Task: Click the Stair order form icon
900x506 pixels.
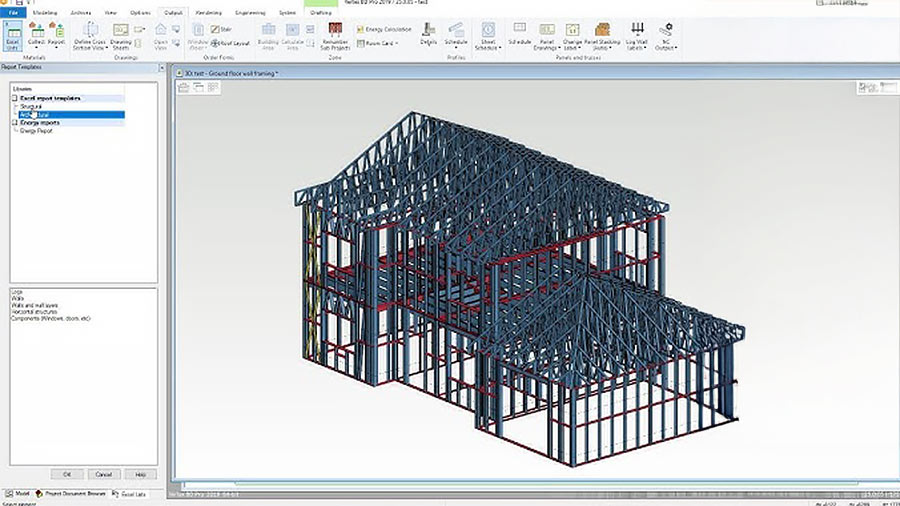Action: 215,29
